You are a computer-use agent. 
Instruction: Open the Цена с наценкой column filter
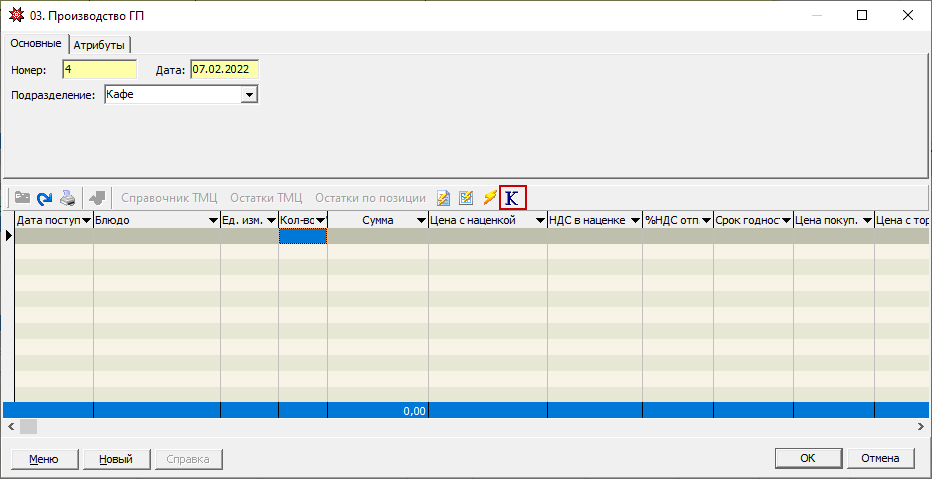point(539,220)
